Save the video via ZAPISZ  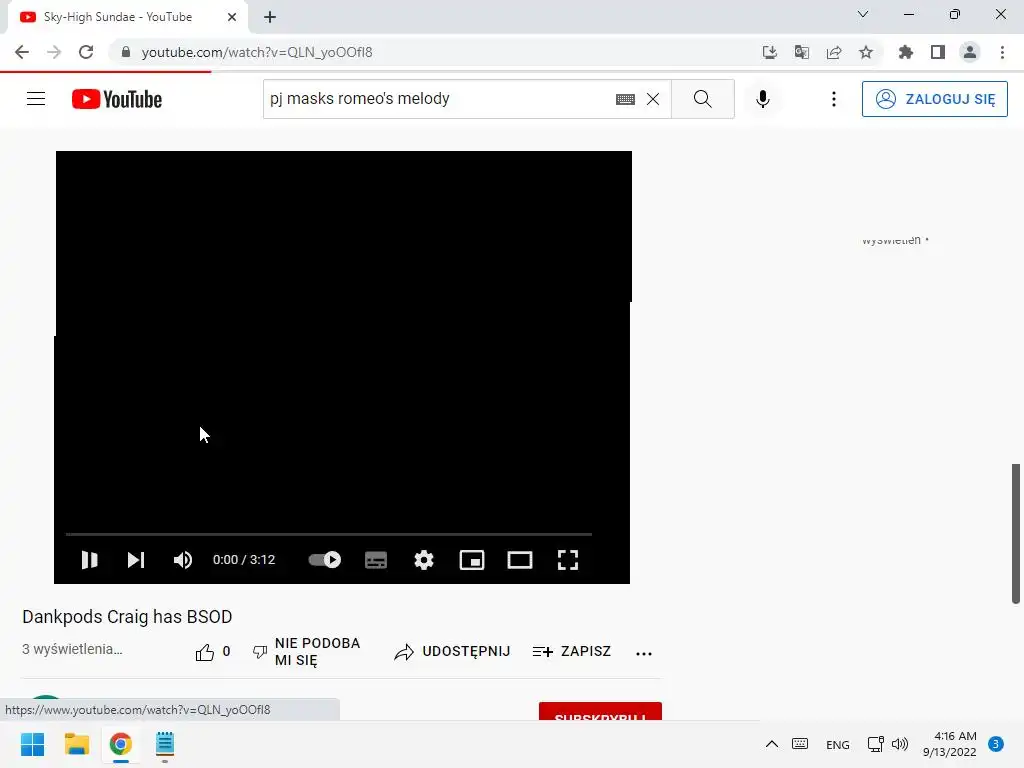click(x=571, y=652)
